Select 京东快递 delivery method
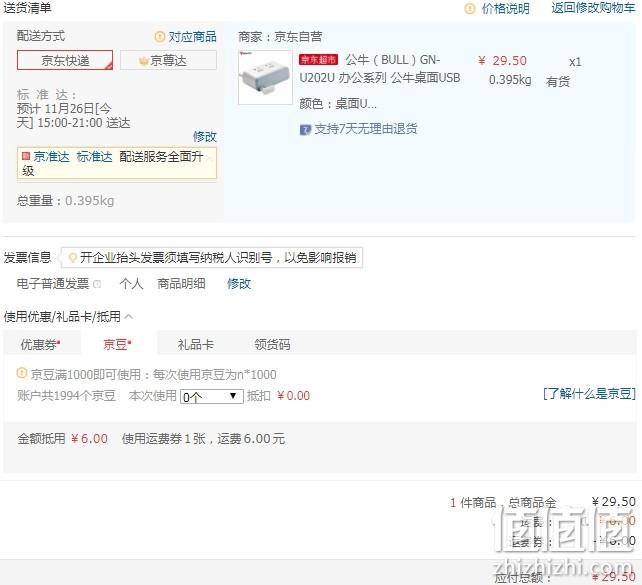The height and width of the screenshot is (585, 642). point(65,60)
